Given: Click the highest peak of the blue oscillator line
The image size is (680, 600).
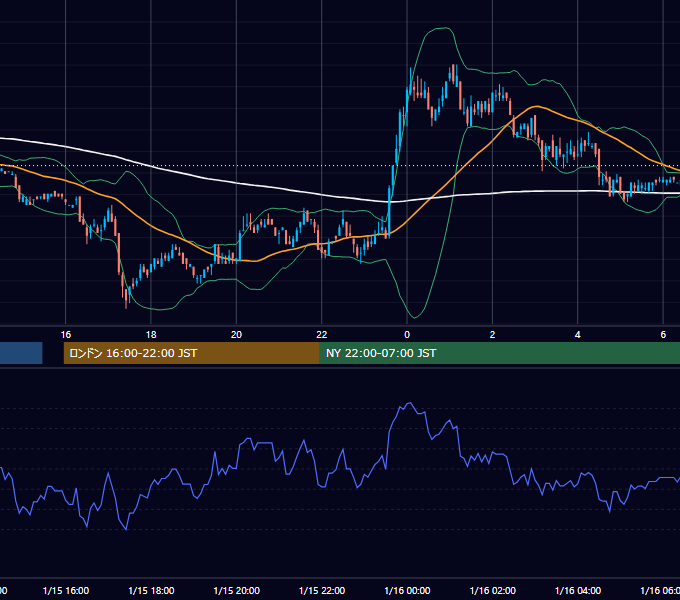Looking at the screenshot, I should click(x=409, y=403).
